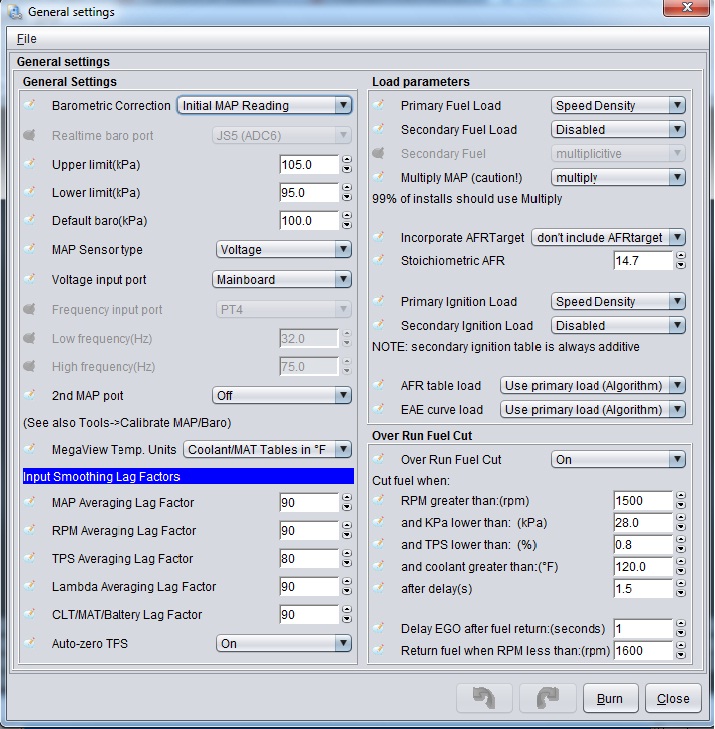Open the Incorporate AFRTarget dropdown

click(x=609, y=238)
